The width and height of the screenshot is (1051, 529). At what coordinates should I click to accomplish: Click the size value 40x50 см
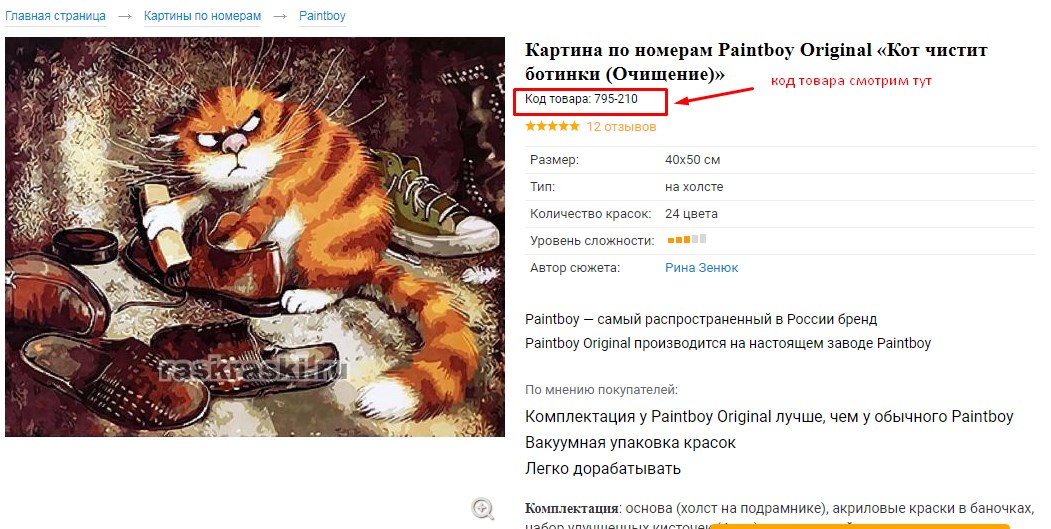click(x=692, y=160)
